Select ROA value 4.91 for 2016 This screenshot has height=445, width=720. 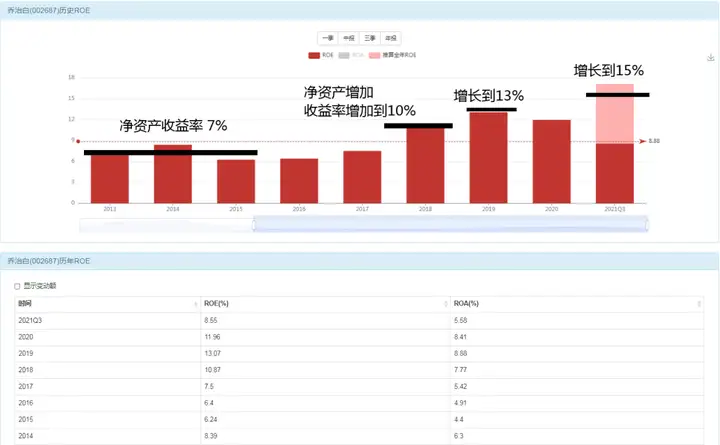[461, 403]
